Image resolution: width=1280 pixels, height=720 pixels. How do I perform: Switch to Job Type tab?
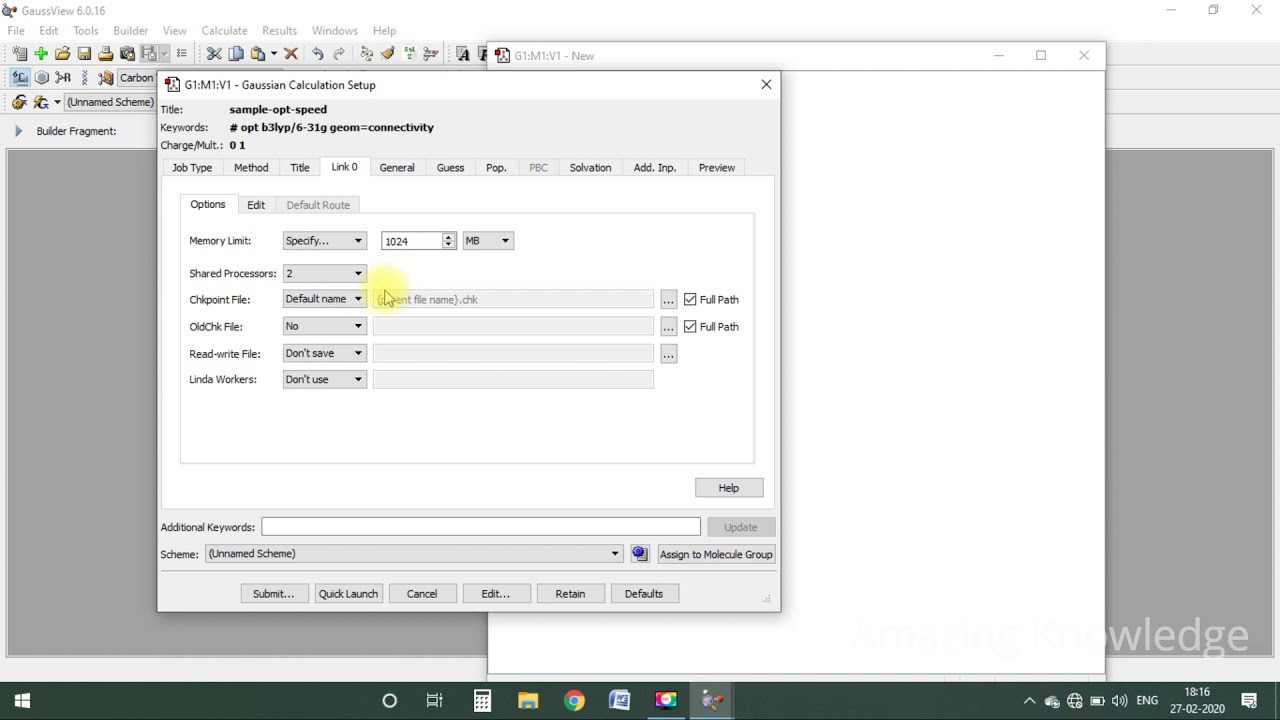192,168
